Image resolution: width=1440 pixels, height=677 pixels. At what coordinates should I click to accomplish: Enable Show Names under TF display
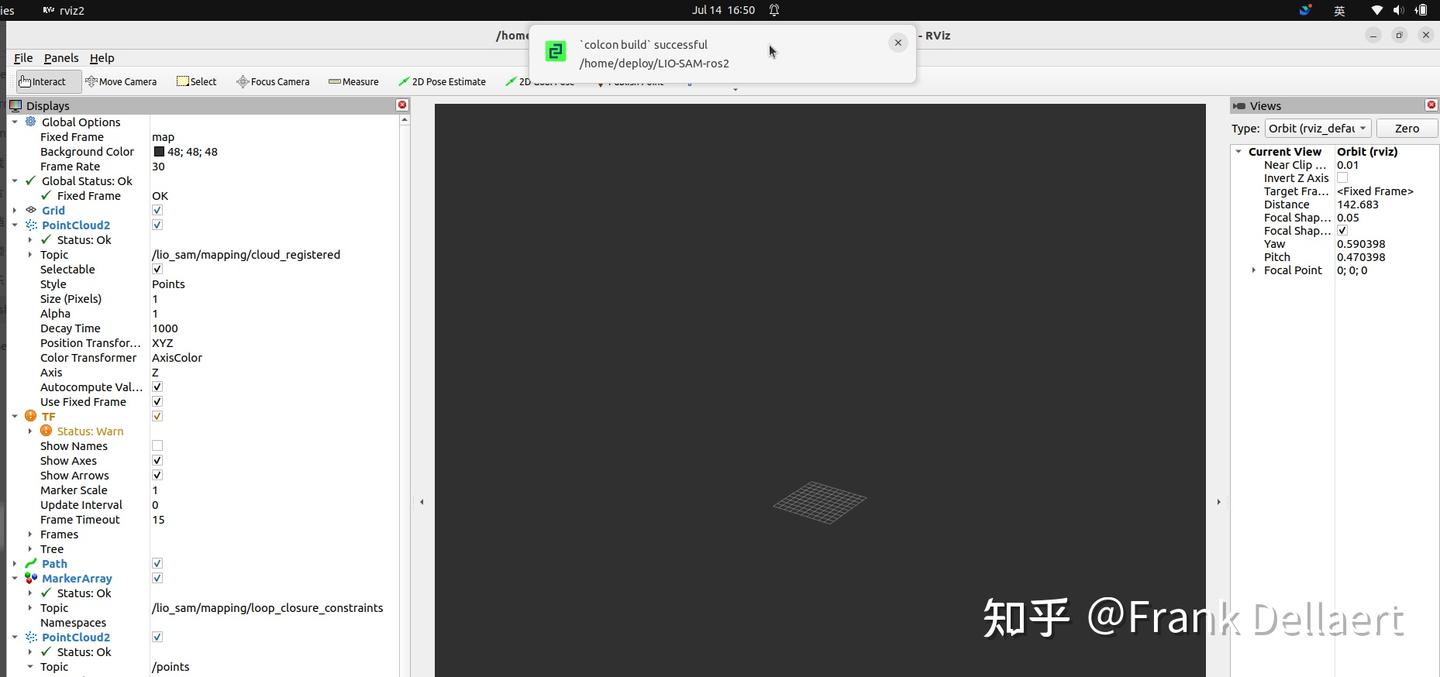click(156, 445)
